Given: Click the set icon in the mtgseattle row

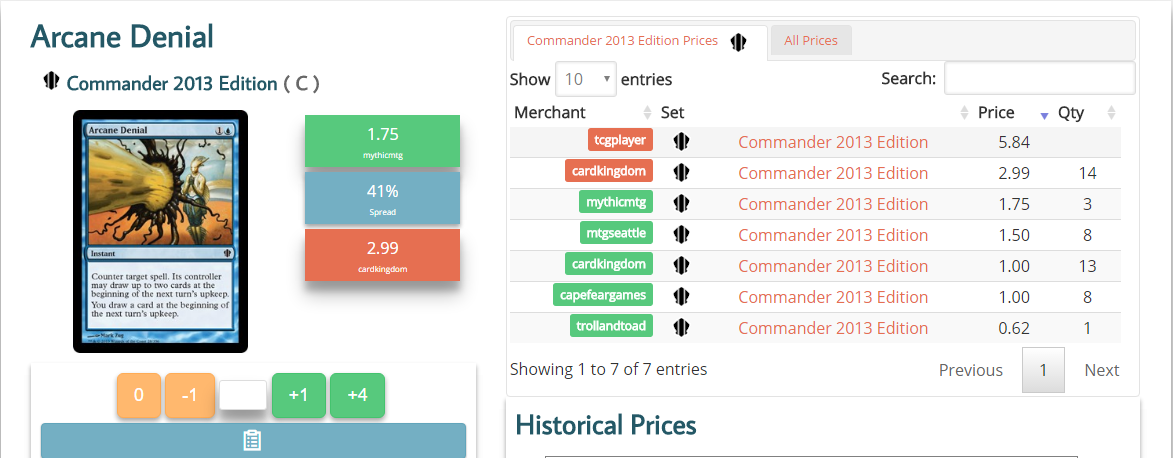Looking at the screenshot, I should (x=682, y=234).
